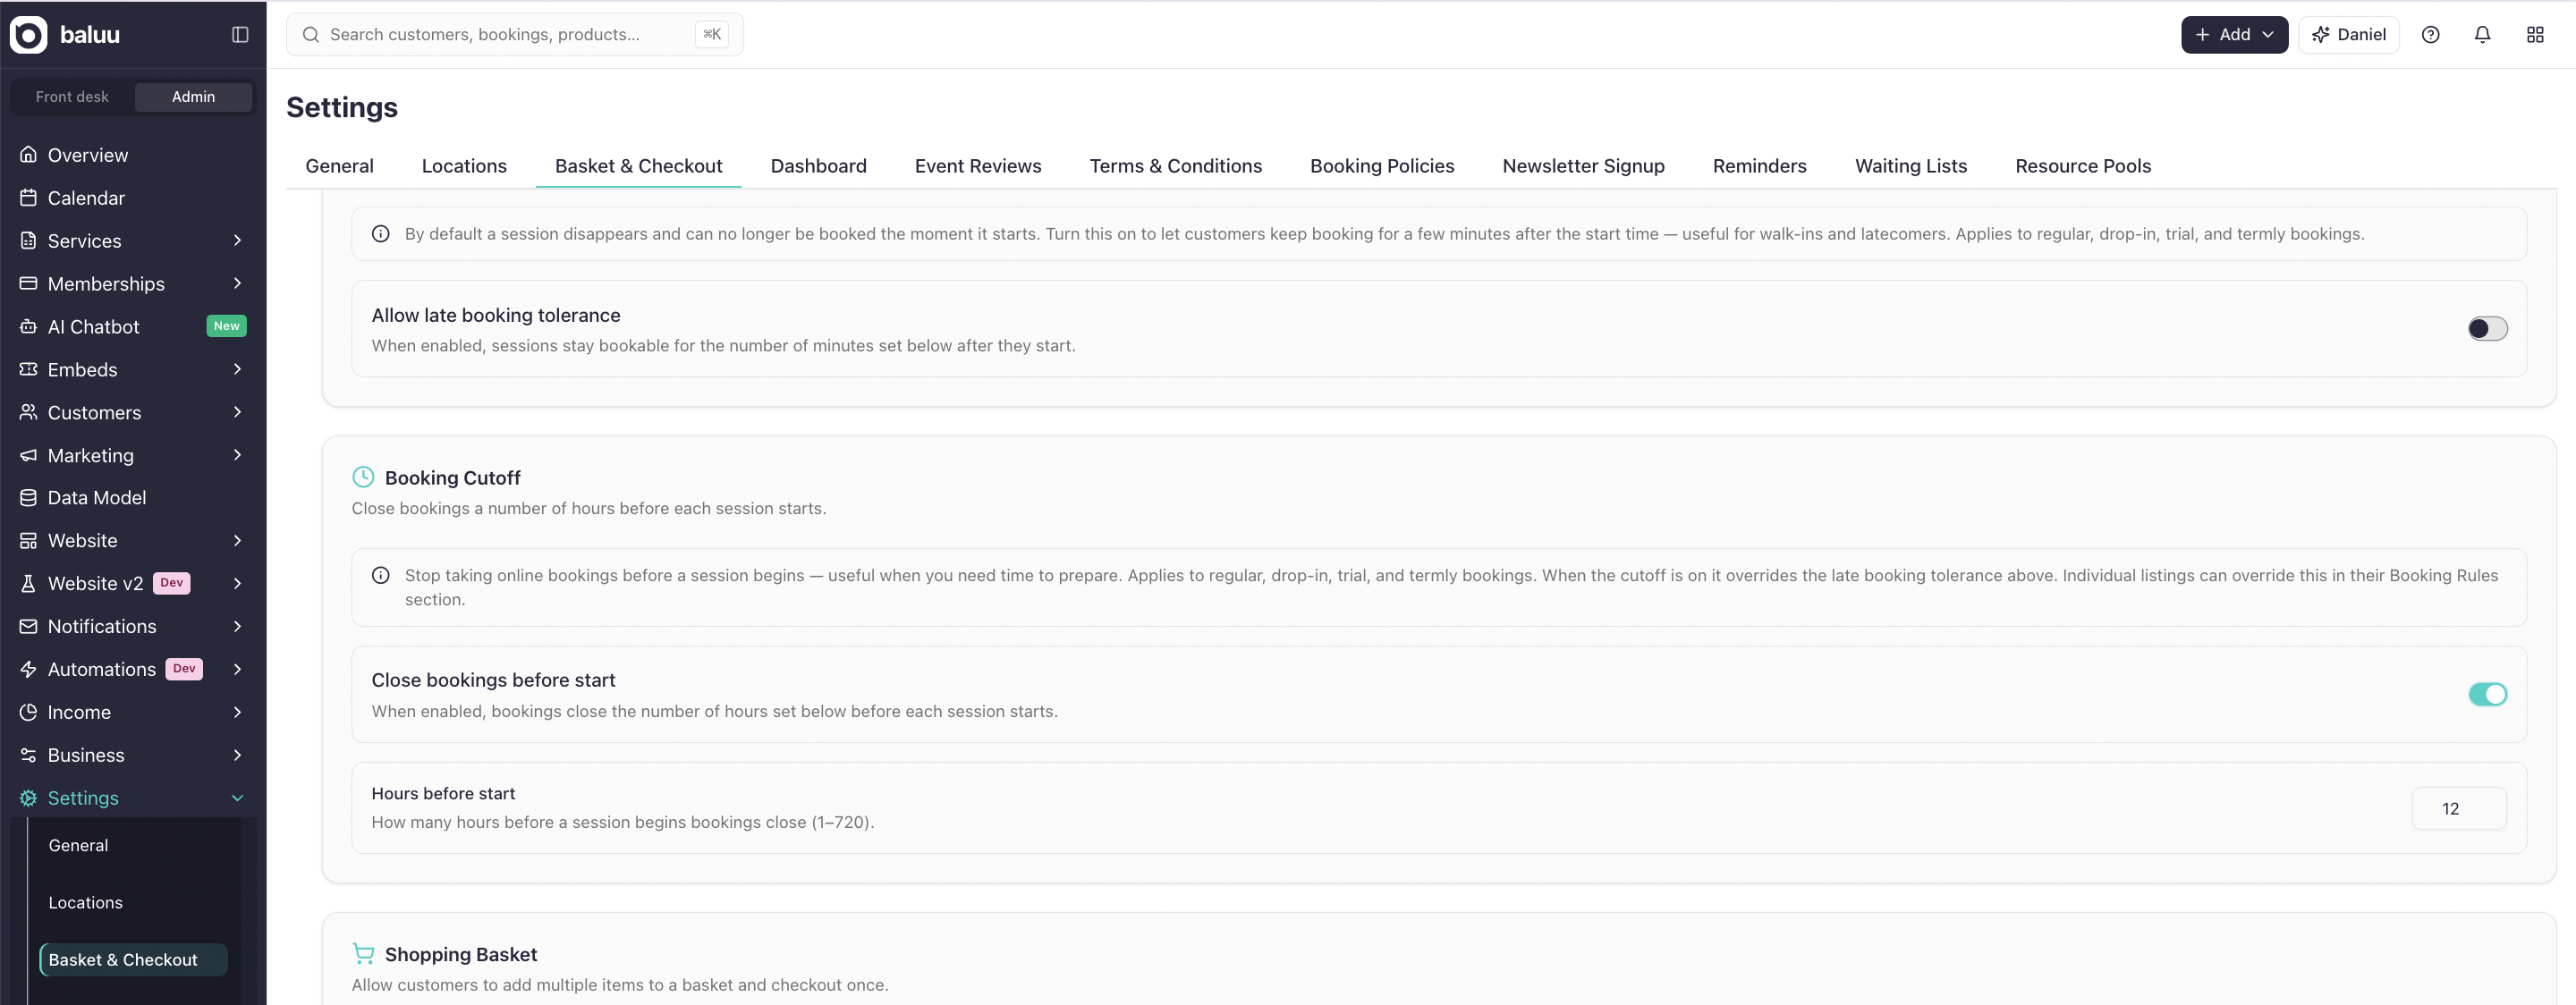Click the Data Model database icon
2576x1005 pixels.
click(x=28, y=498)
